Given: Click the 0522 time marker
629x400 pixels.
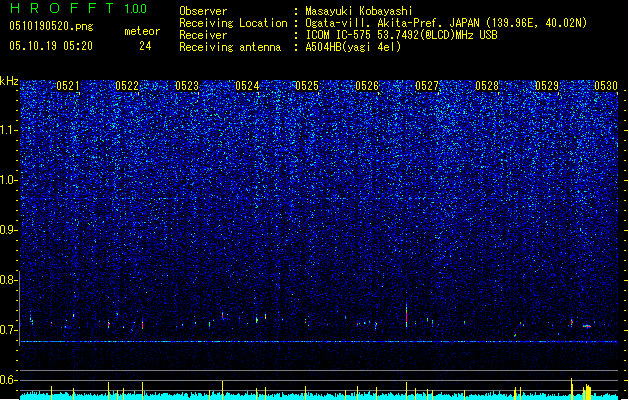Looking at the screenshot, I should (x=127, y=86).
